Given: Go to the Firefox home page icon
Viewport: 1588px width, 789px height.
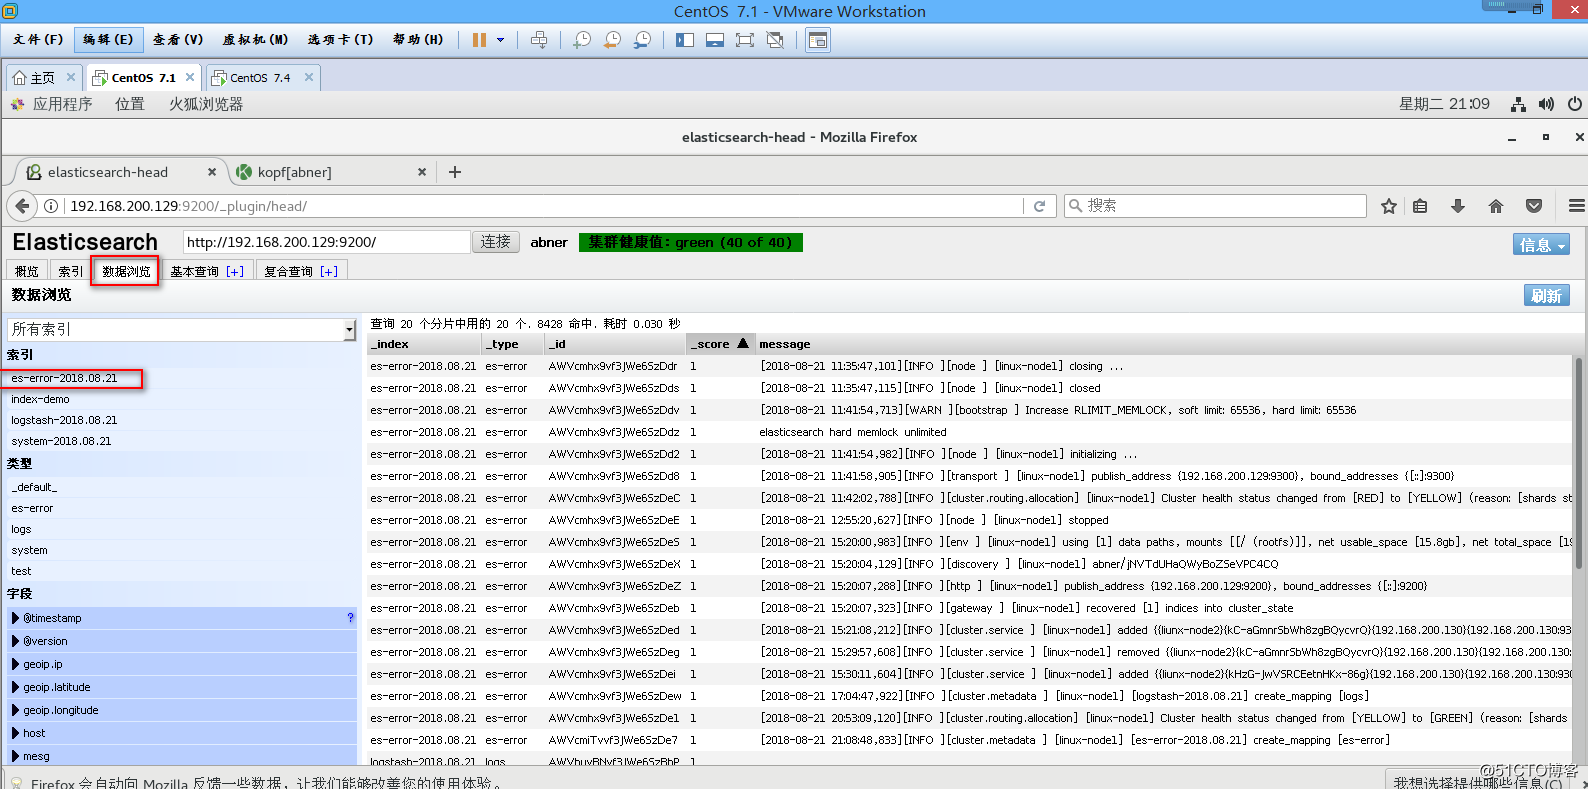Looking at the screenshot, I should click(1496, 206).
